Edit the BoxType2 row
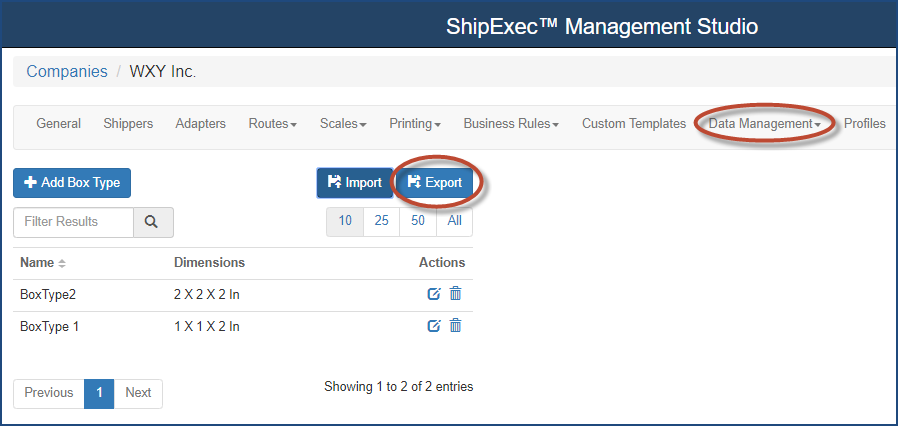The image size is (898, 426). click(x=434, y=293)
